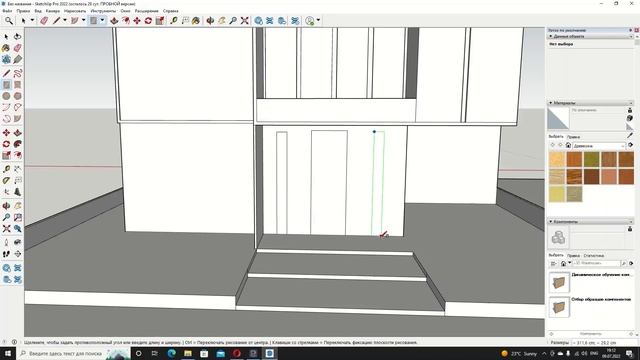Select the Rotated Rectangle tool
This screenshot has width=640, height=360.
pyautogui.click(x=18, y=85)
